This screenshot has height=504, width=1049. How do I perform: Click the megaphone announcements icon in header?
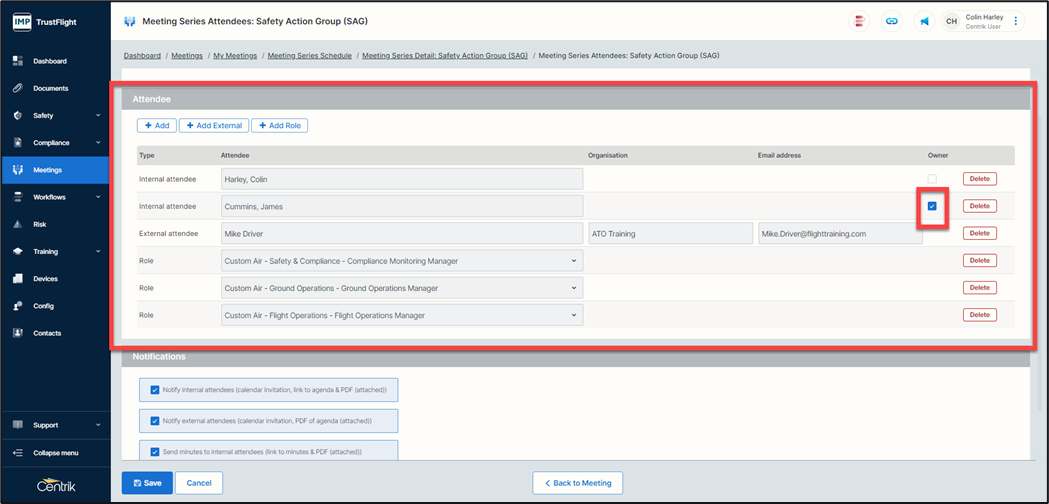(x=925, y=21)
